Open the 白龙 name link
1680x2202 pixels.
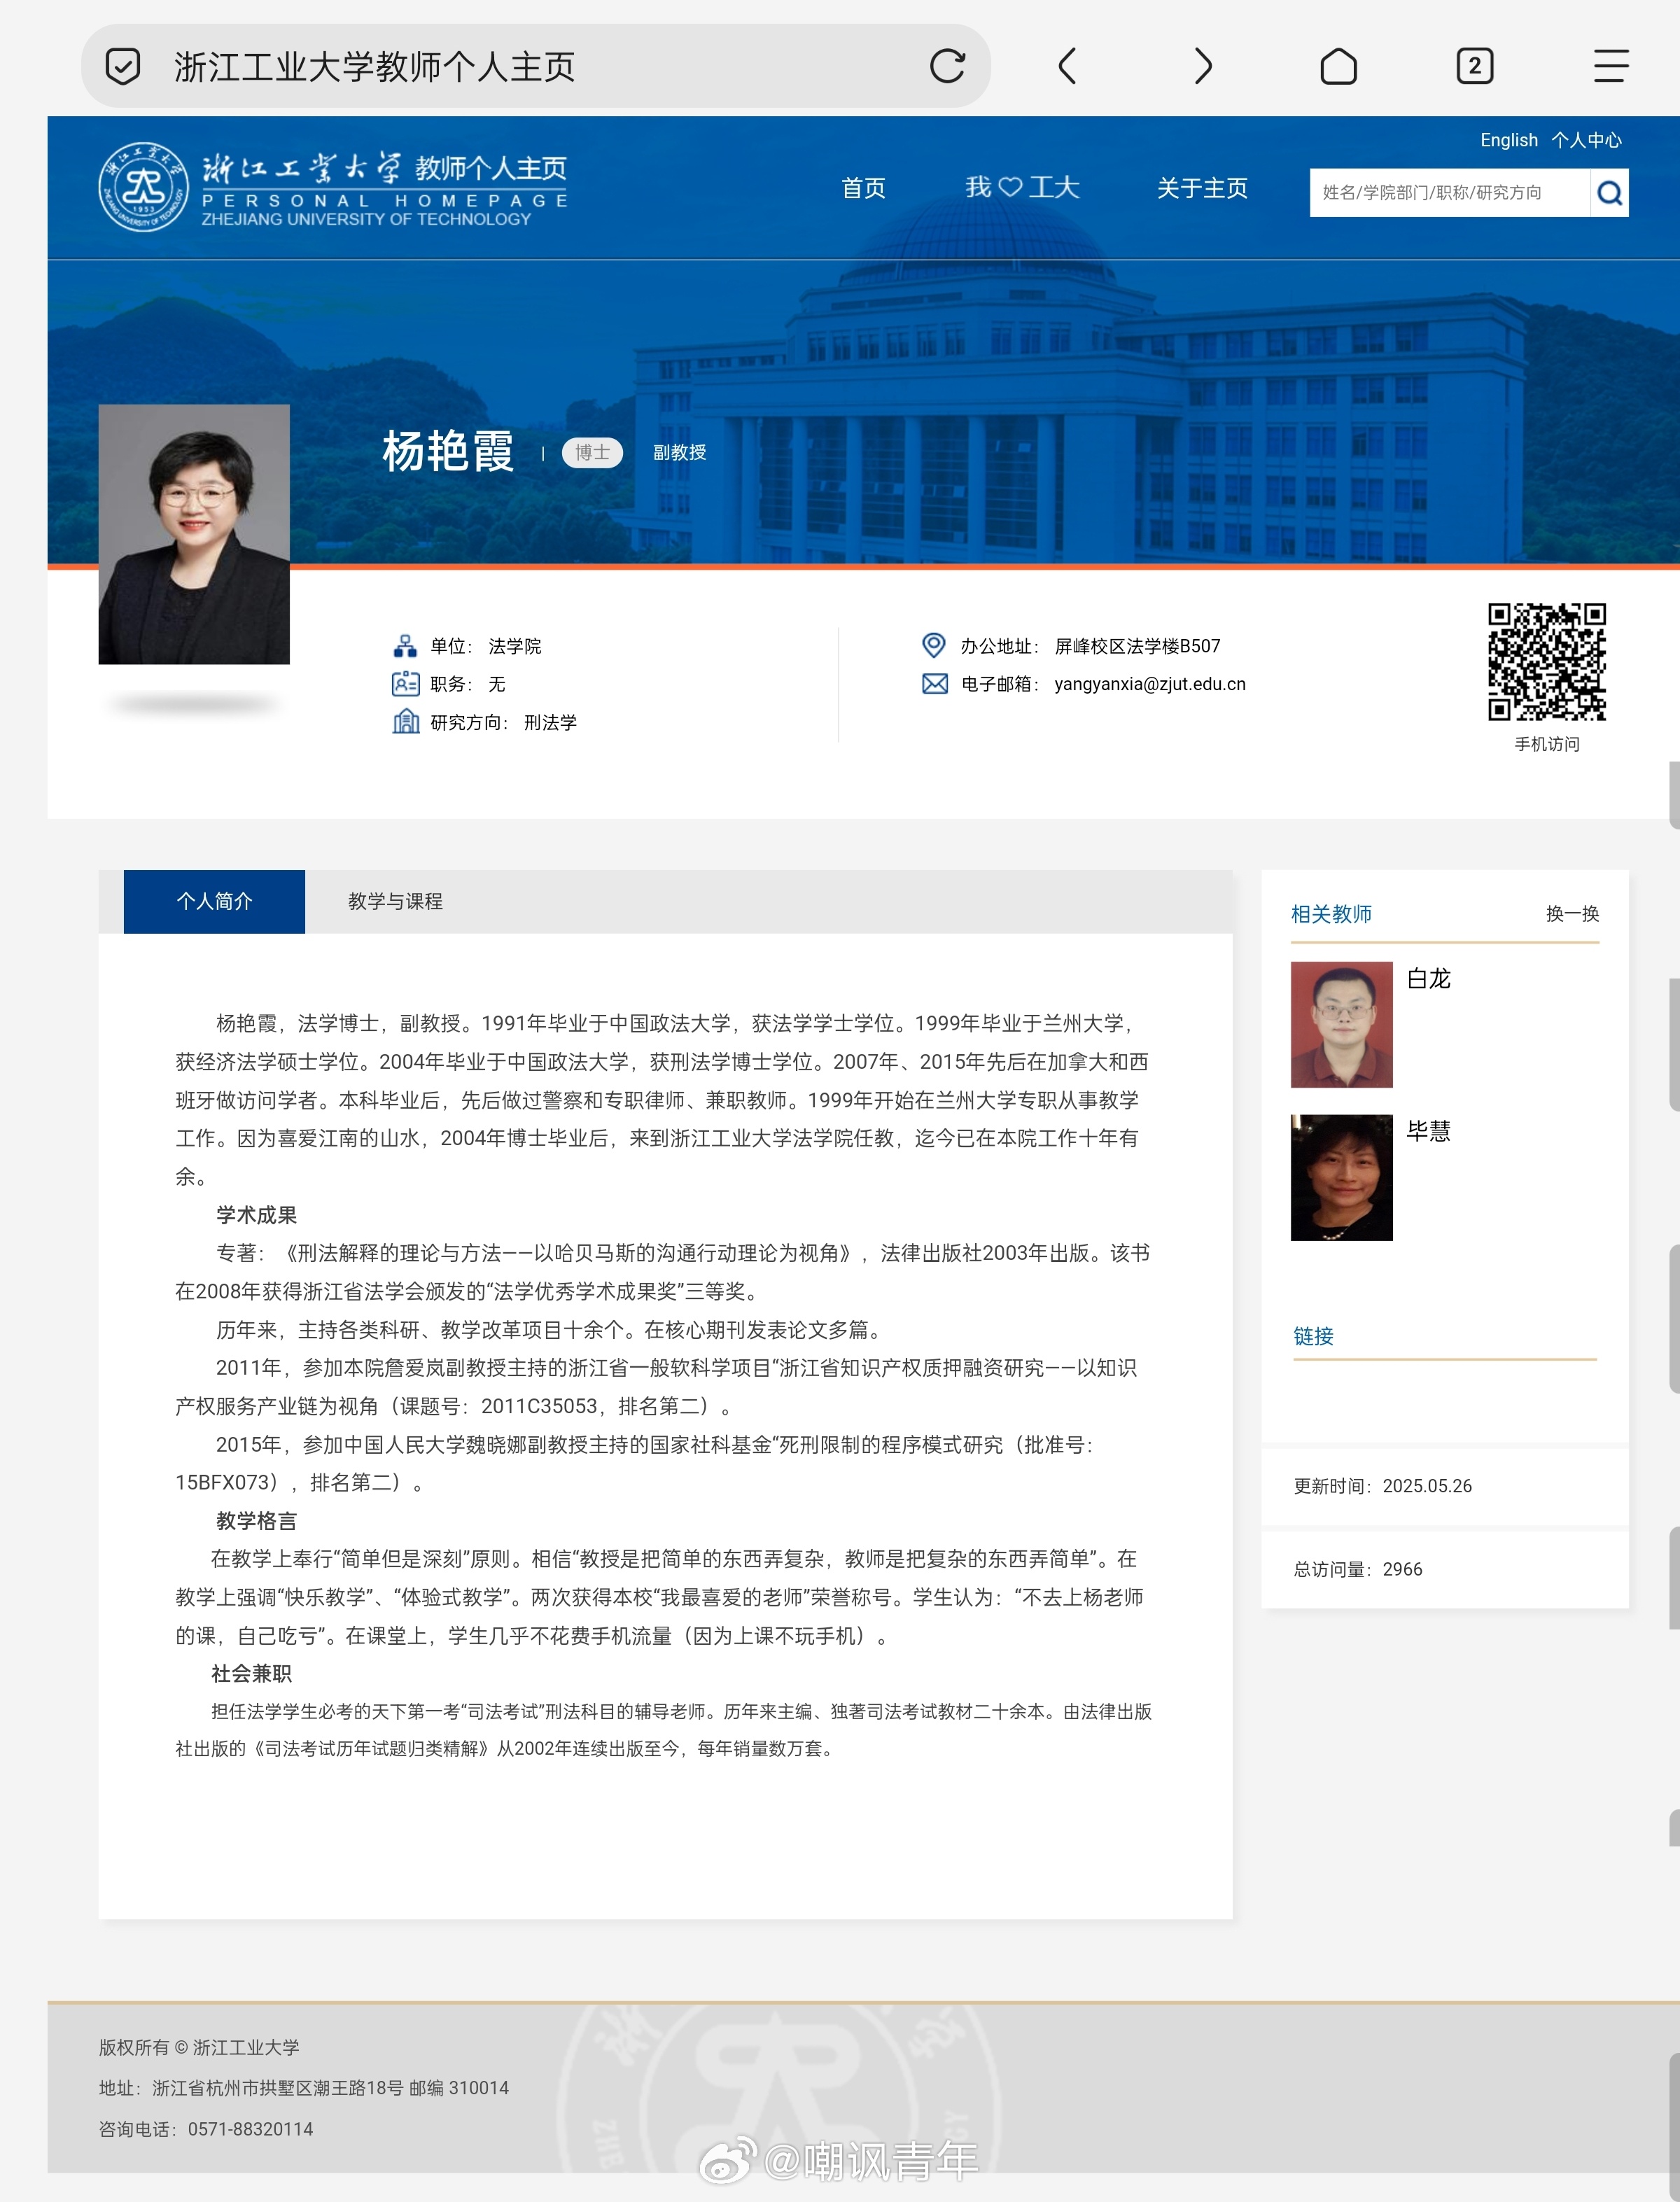click(1428, 978)
